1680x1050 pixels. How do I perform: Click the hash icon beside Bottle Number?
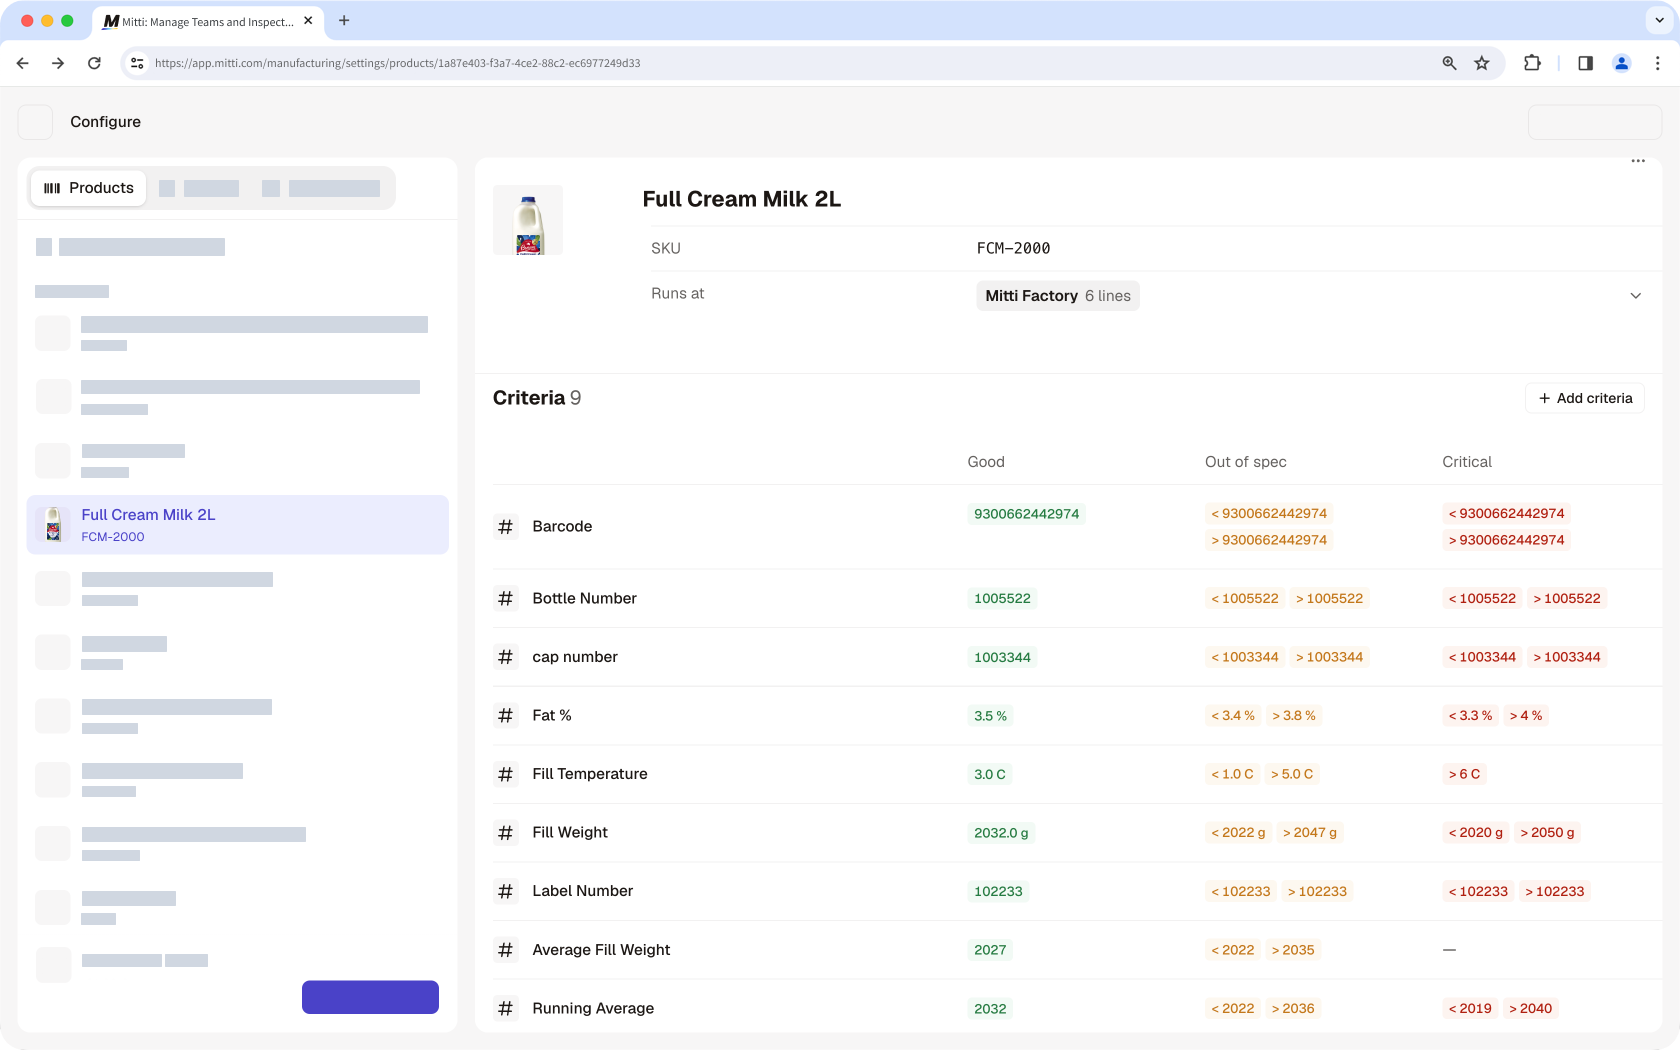(x=506, y=599)
